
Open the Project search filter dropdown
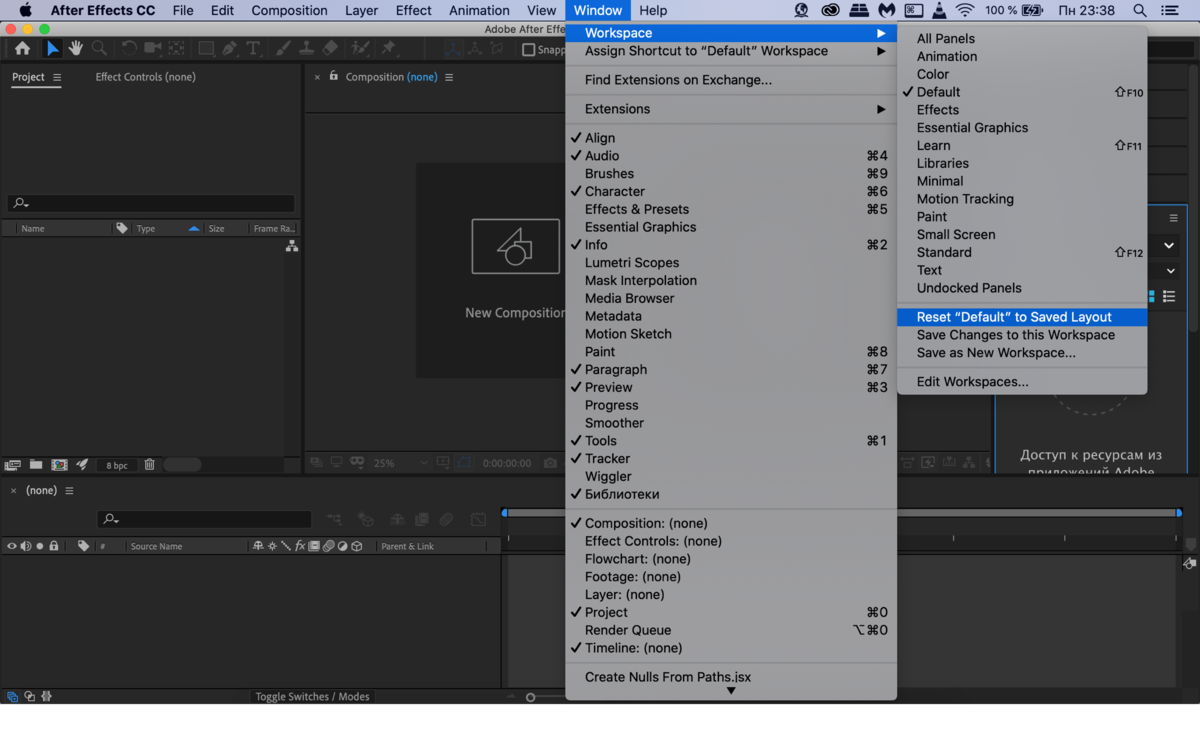(x=20, y=203)
